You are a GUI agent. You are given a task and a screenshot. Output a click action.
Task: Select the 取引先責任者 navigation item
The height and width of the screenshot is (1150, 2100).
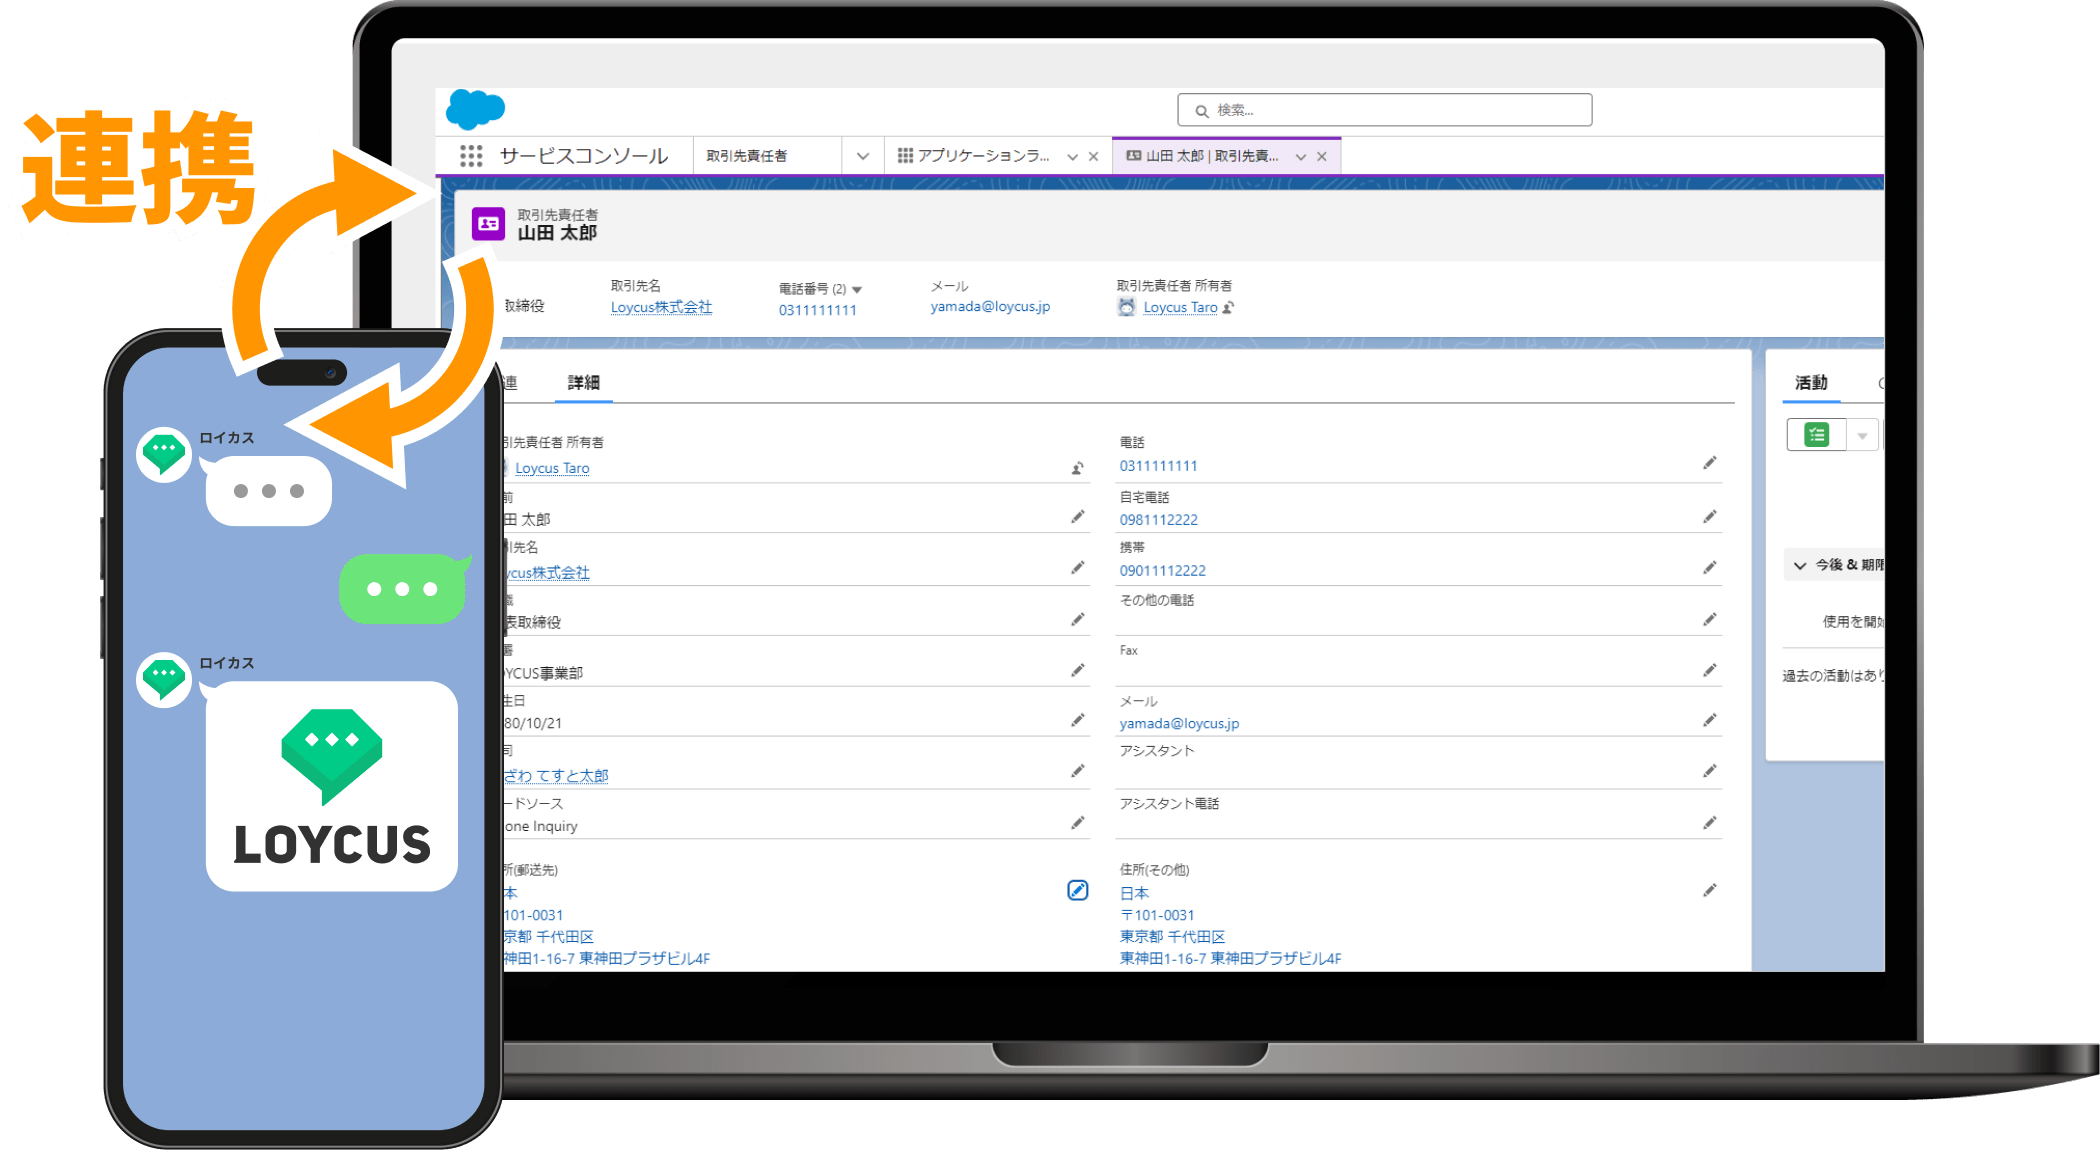pyautogui.click(x=747, y=156)
